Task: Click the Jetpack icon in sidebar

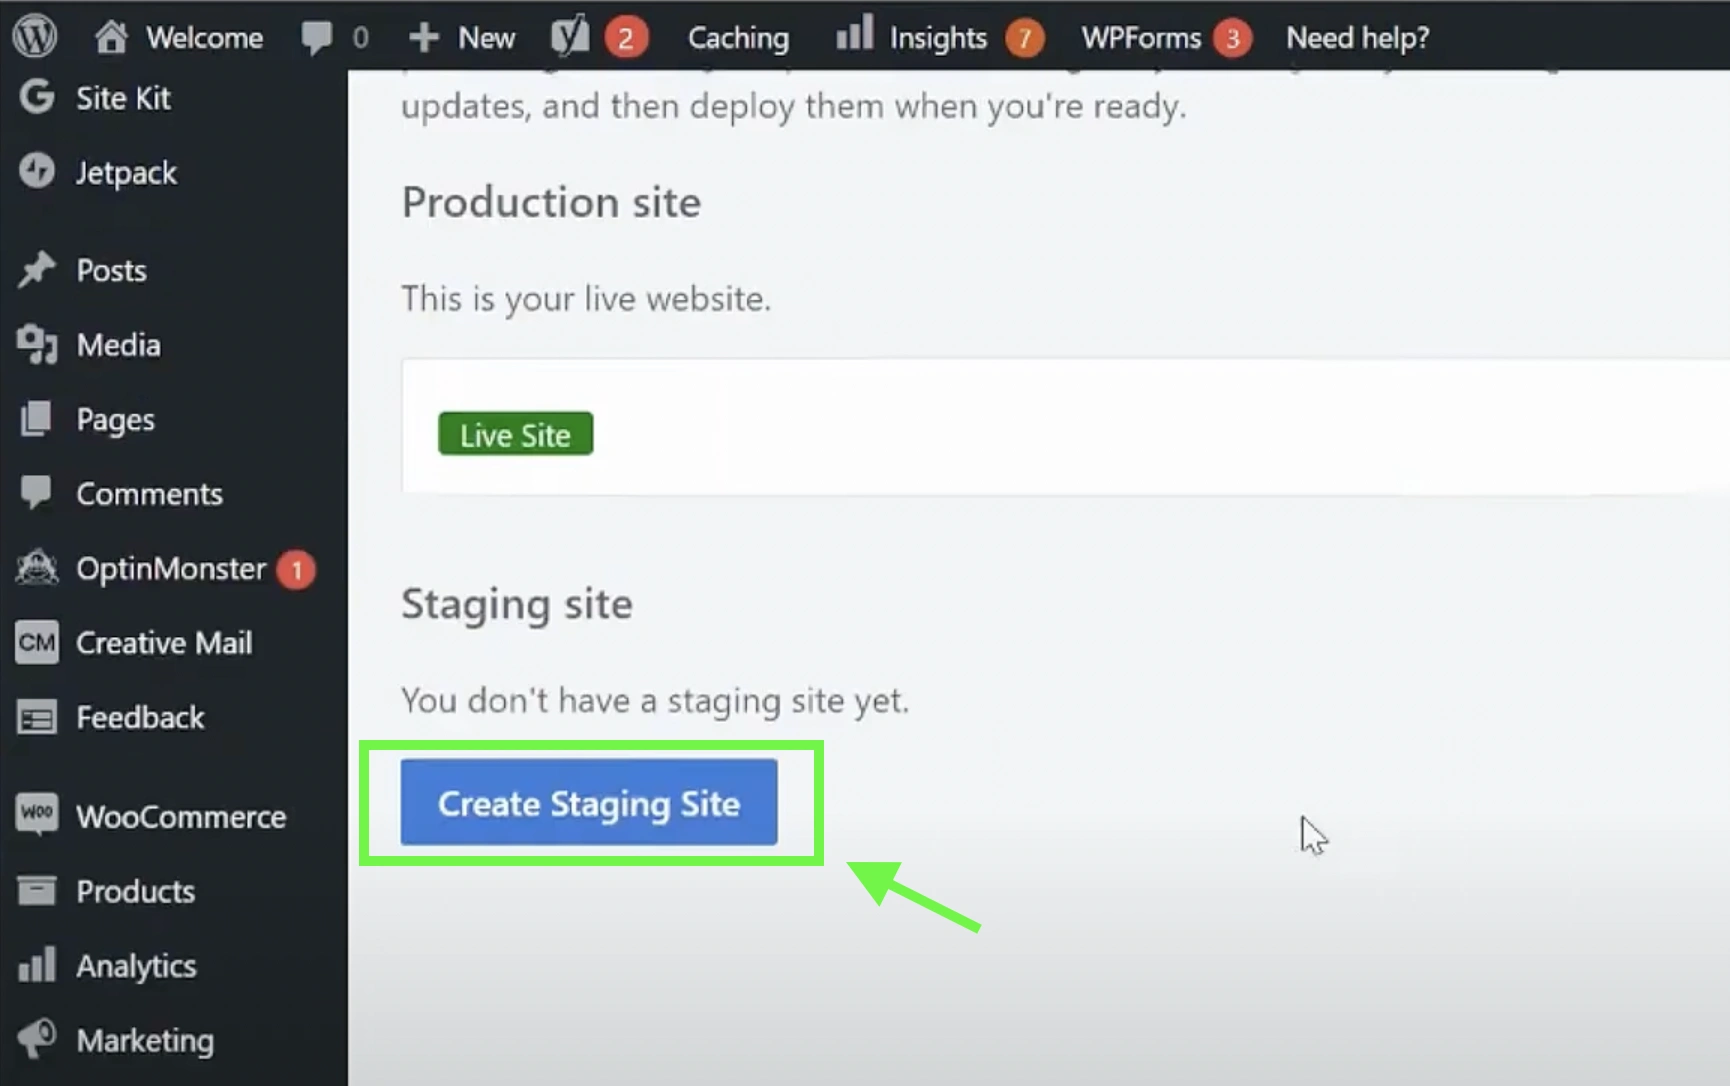Action: click(x=37, y=171)
